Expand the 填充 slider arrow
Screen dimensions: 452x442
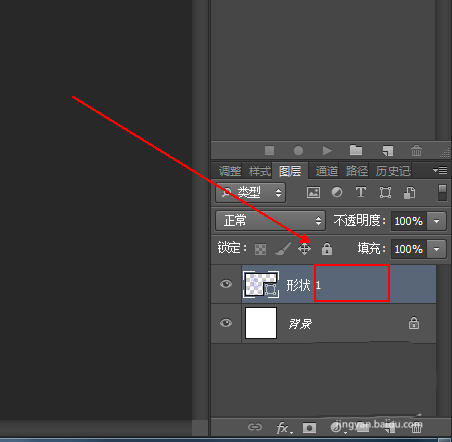(436, 249)
